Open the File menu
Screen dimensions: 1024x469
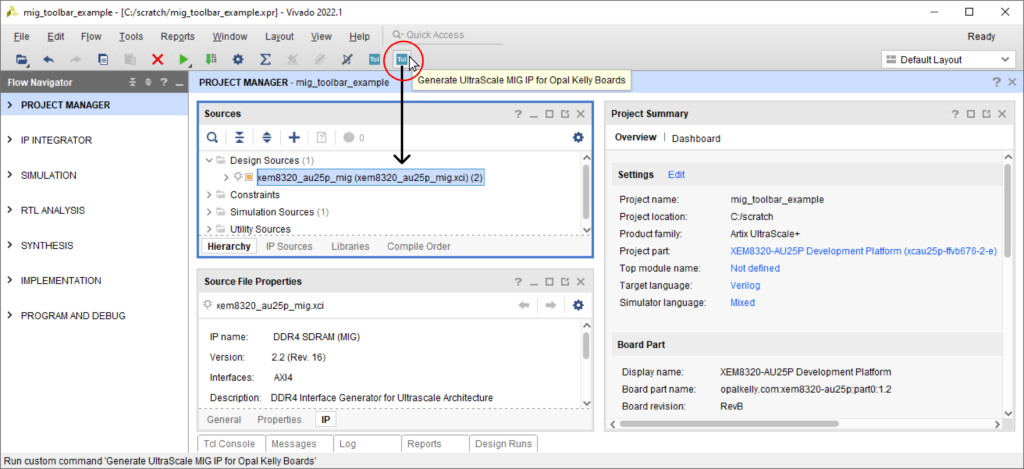click(22, 37)
